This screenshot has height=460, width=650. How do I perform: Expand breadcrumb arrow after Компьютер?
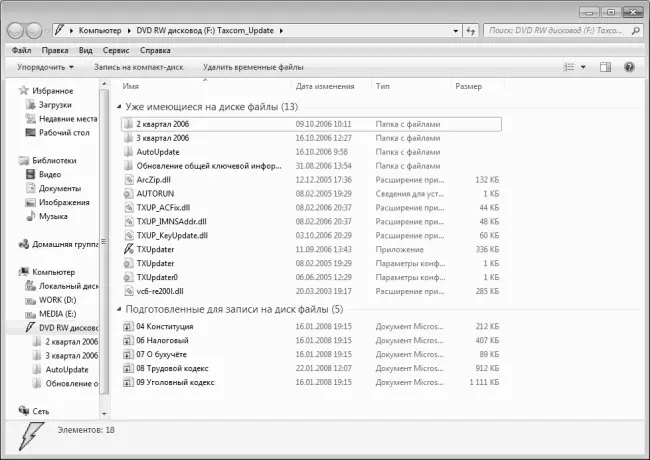[129, 31]
